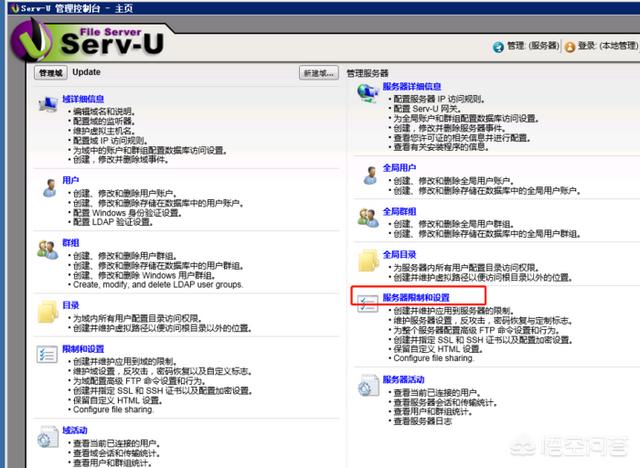Click the 服务器限制和设置 checklist icon

[368, 304]
